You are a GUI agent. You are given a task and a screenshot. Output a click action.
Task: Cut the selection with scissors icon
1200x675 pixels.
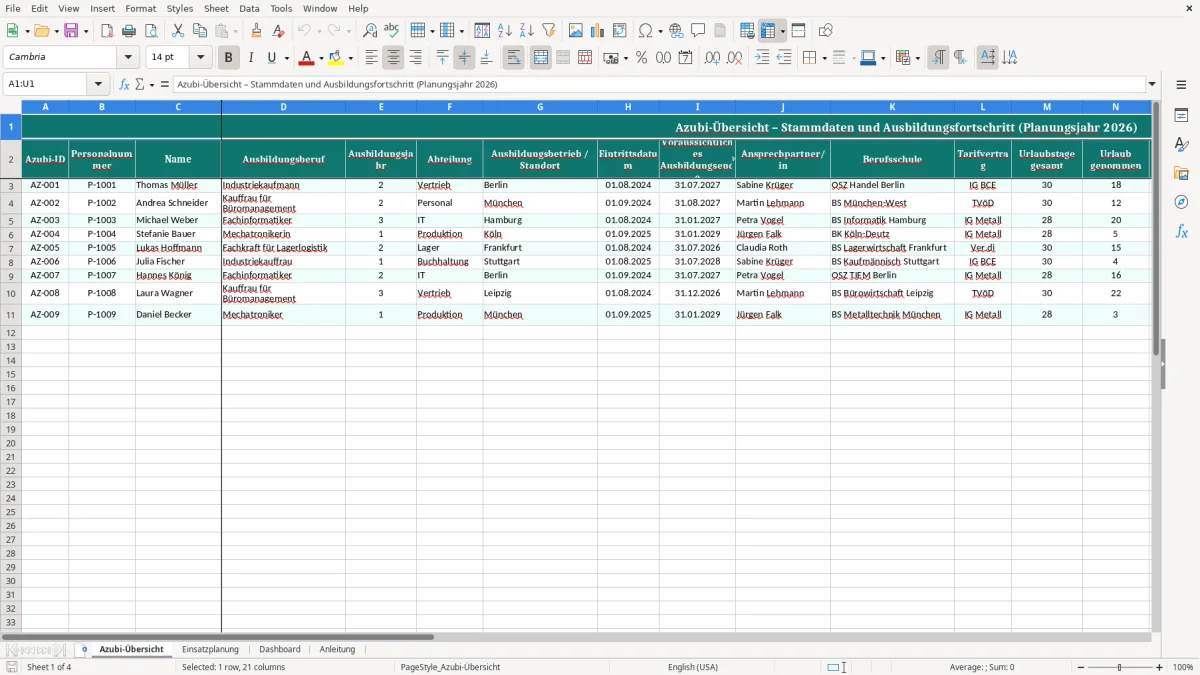point(178,31)
